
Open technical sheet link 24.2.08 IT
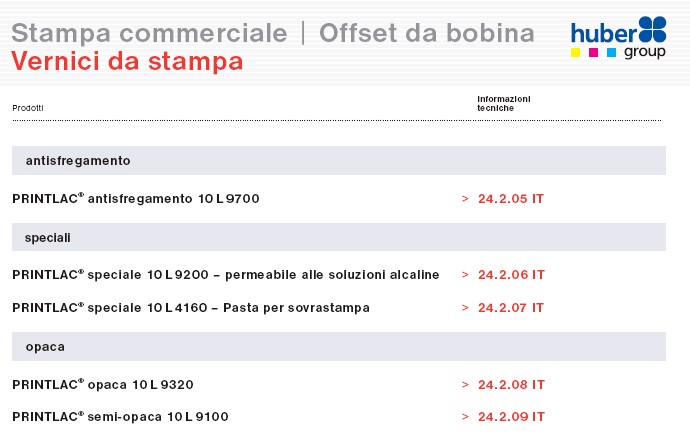tap(511, 385)
